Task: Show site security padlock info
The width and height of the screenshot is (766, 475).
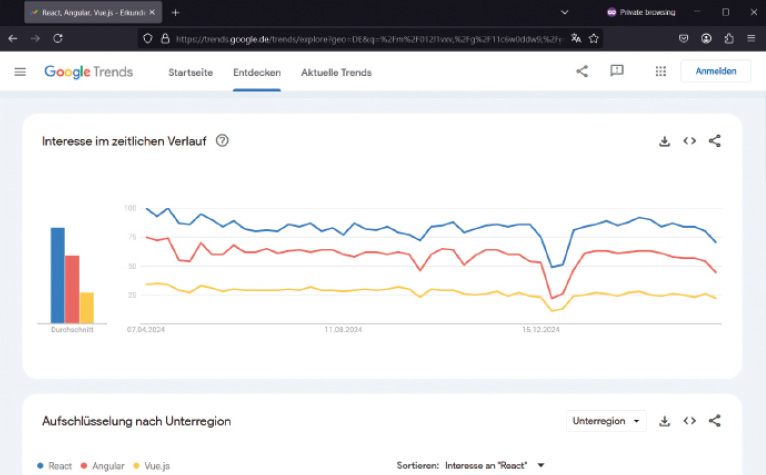Action: click(165, 39)
